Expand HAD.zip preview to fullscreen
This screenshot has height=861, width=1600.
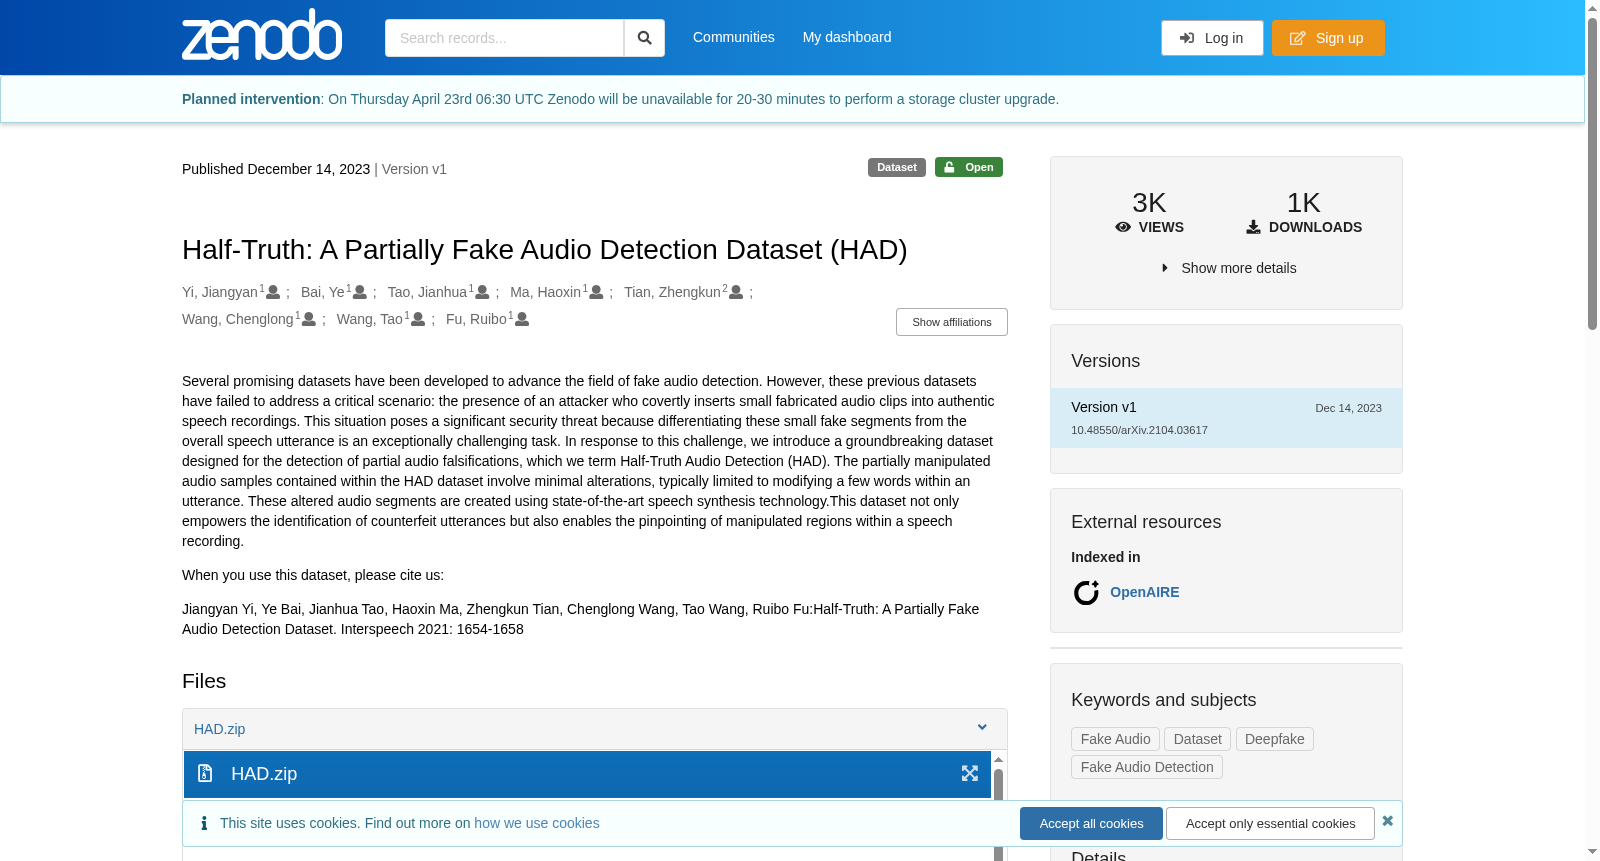pos(970,773)
